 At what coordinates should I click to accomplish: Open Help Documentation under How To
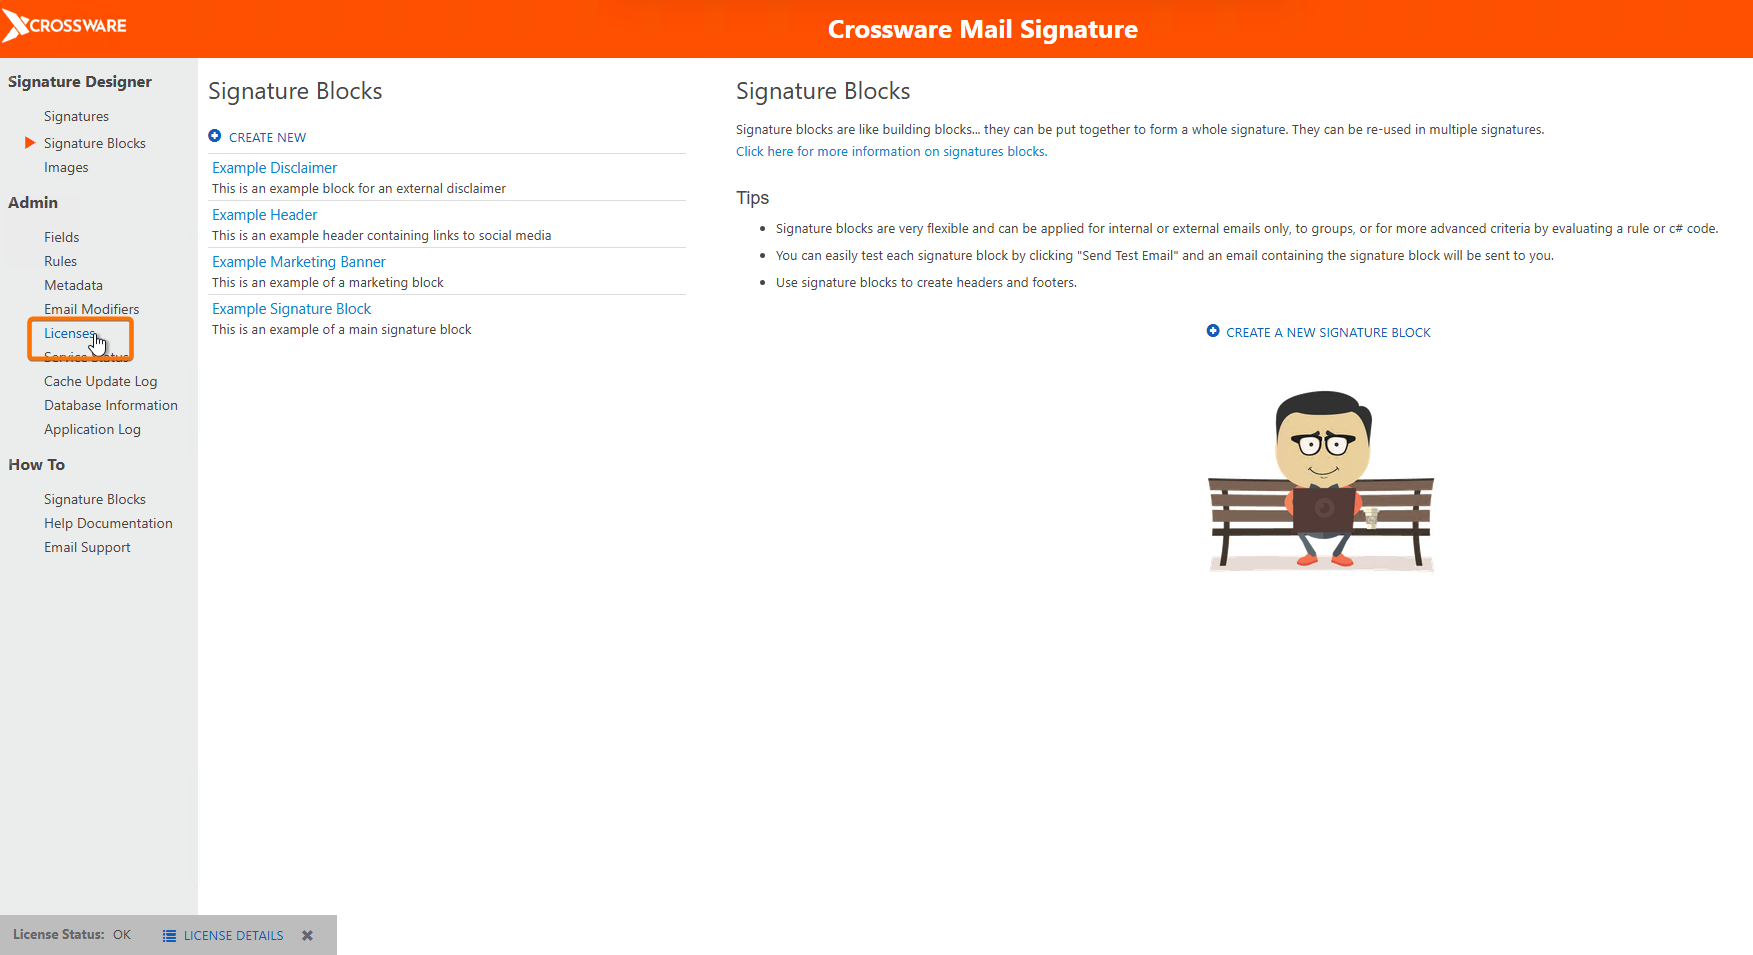coord(108,524)
